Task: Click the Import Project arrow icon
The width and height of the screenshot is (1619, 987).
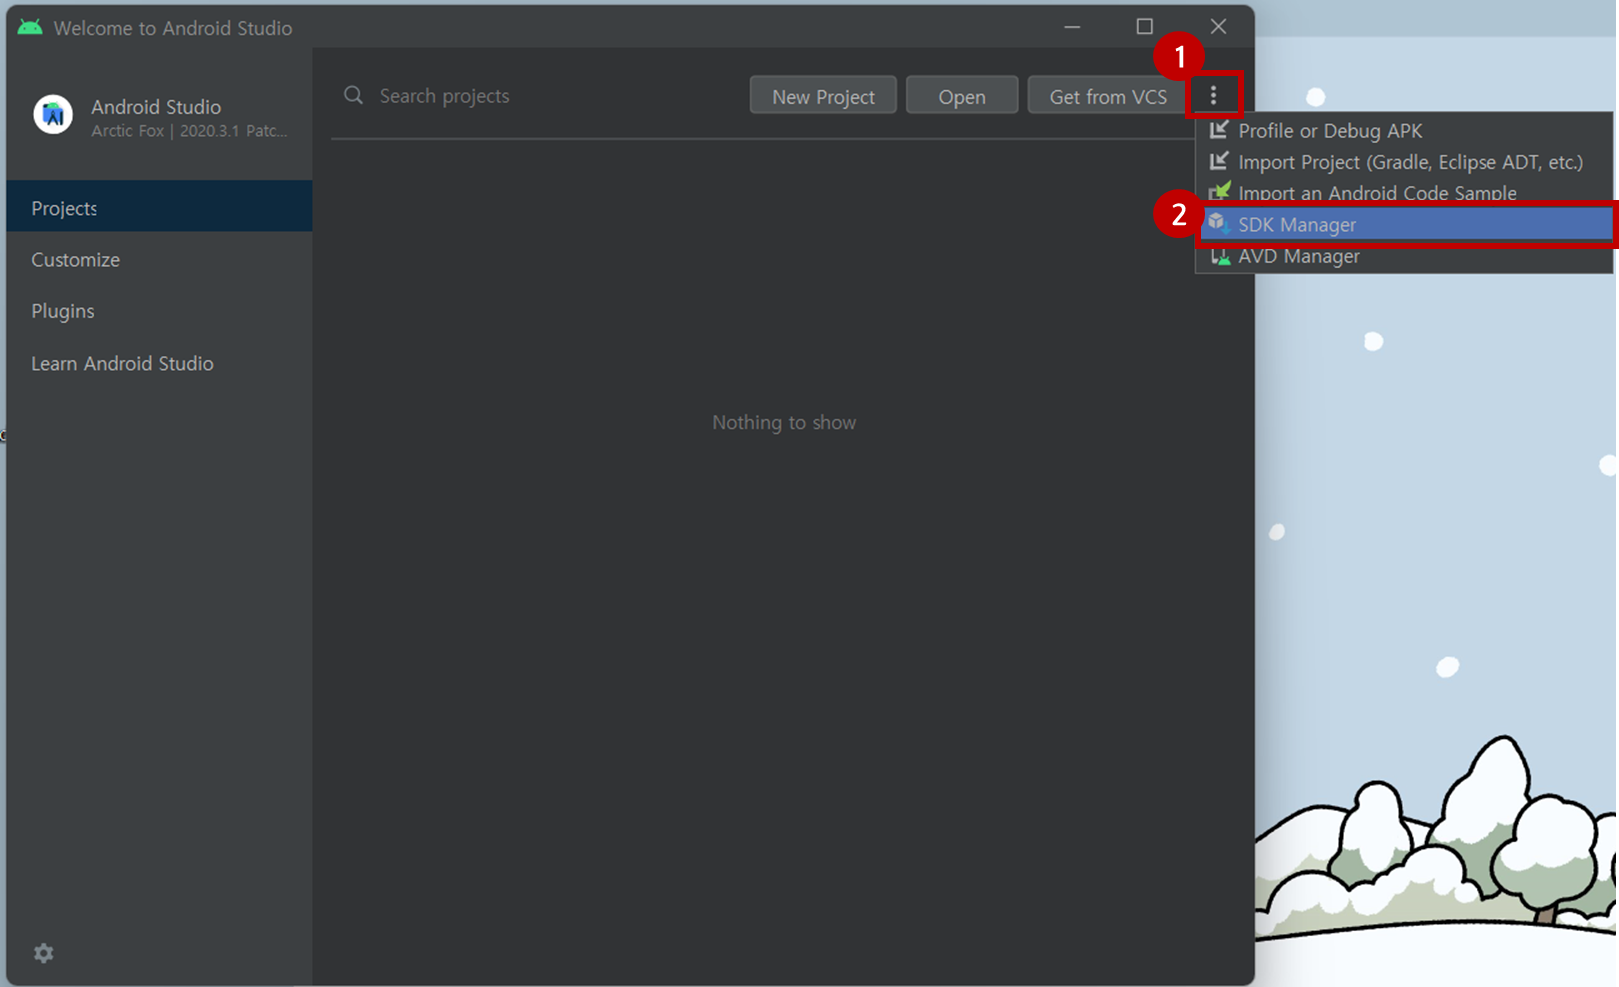Action: (x=1219, y=161)
